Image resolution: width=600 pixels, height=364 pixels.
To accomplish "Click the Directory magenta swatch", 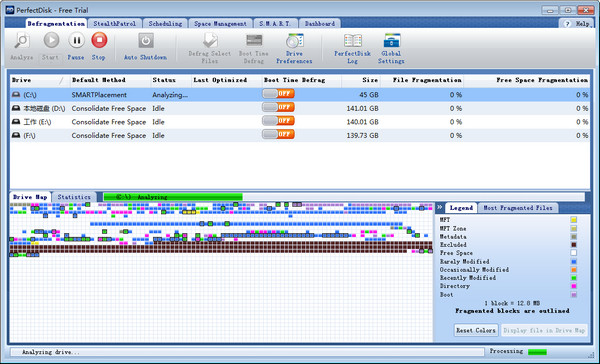I will (574, 286).
